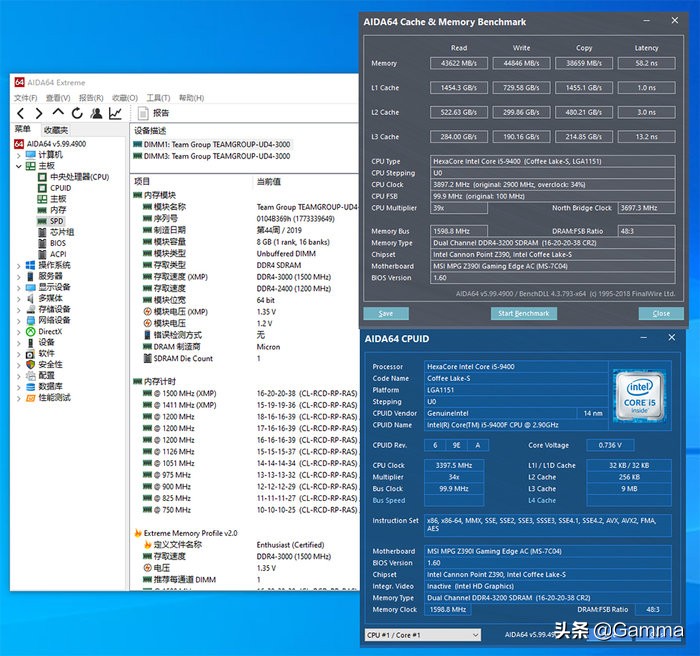
Task: Open the graph chart toolbar icon
Action: coord(116,113)
